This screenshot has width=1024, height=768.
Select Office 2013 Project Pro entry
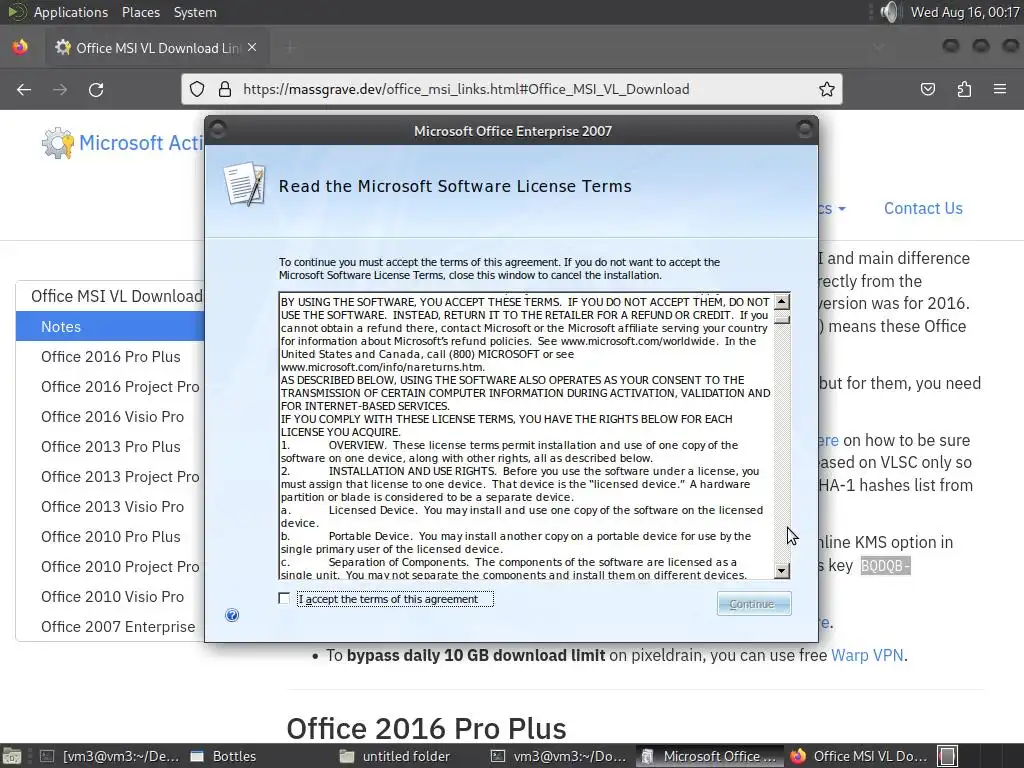(x=120, y=477)
